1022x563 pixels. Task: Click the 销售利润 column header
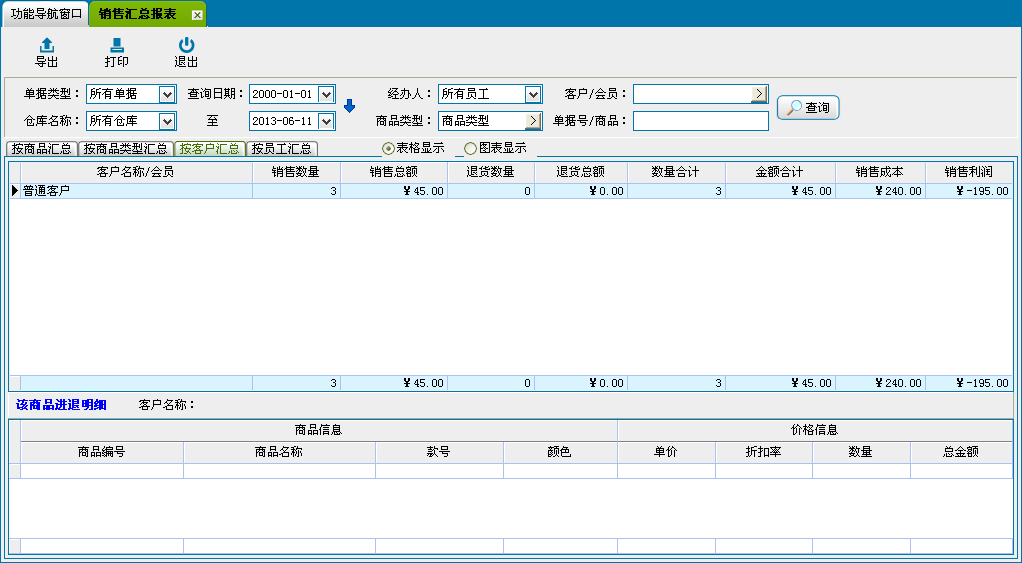click(969, 172)
